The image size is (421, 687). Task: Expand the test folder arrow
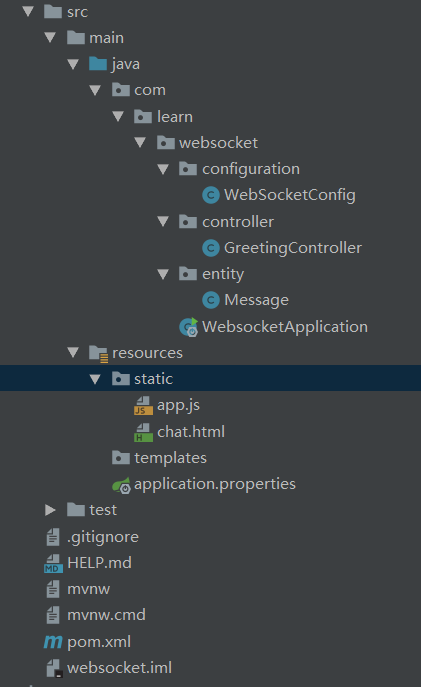pyautogui.click(x=50, y=510)
